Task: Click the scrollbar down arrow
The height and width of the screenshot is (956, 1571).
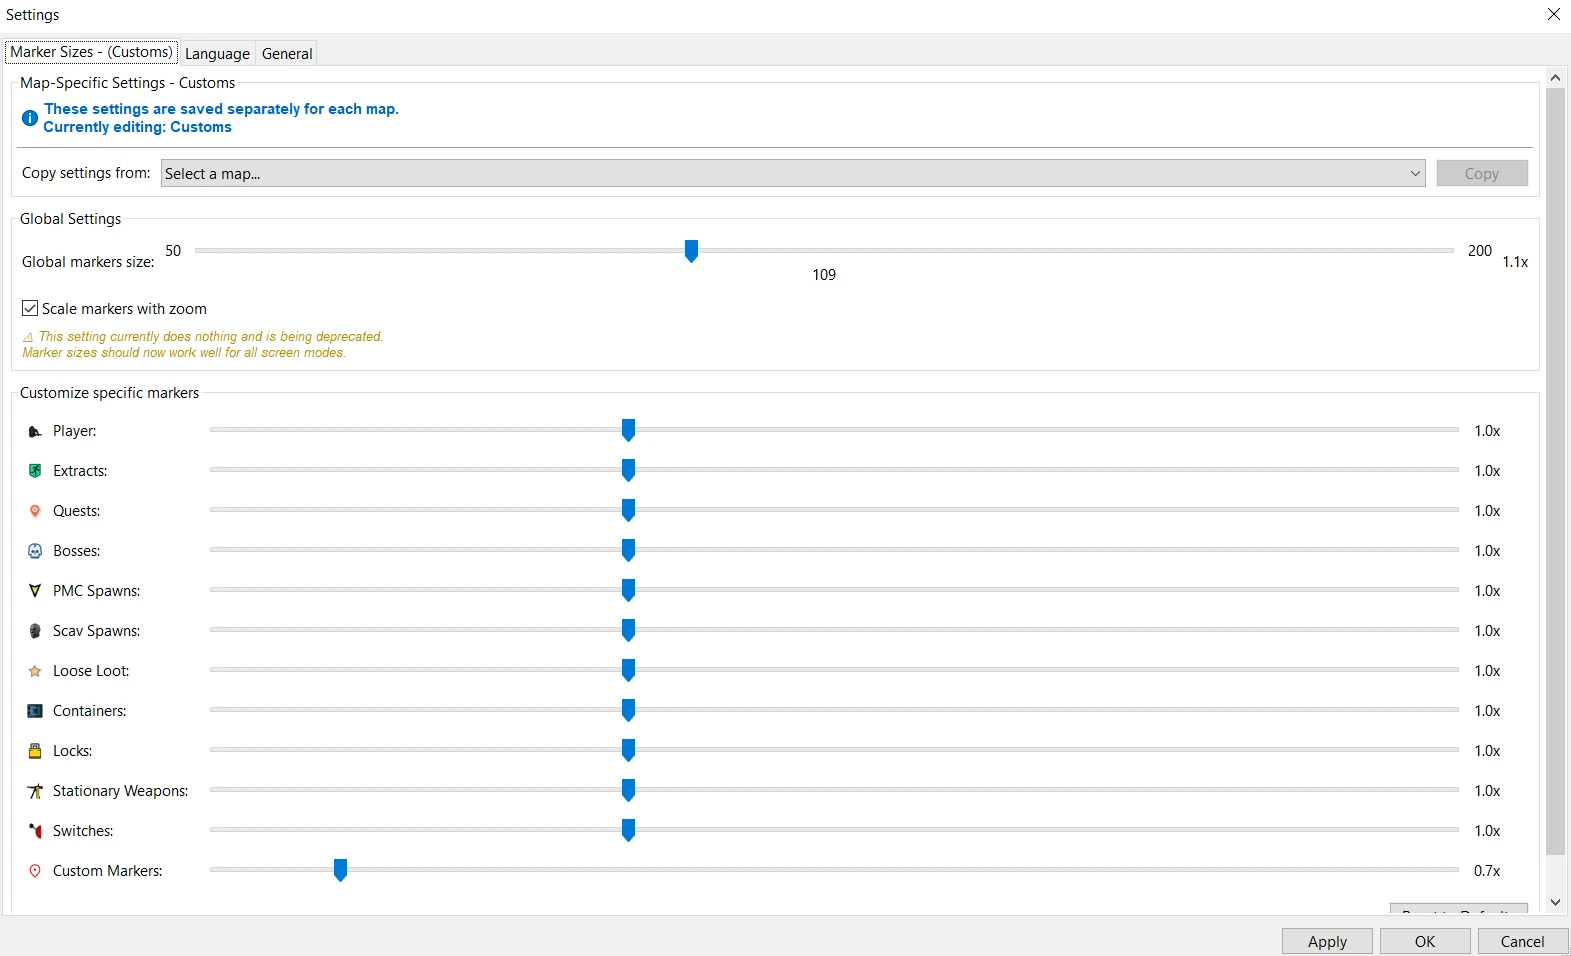Action: pos(1555,902)
